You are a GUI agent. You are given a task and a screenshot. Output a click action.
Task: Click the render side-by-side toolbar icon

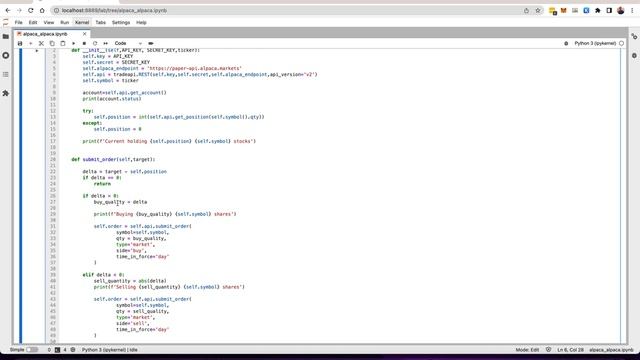(x=151, y=43)
